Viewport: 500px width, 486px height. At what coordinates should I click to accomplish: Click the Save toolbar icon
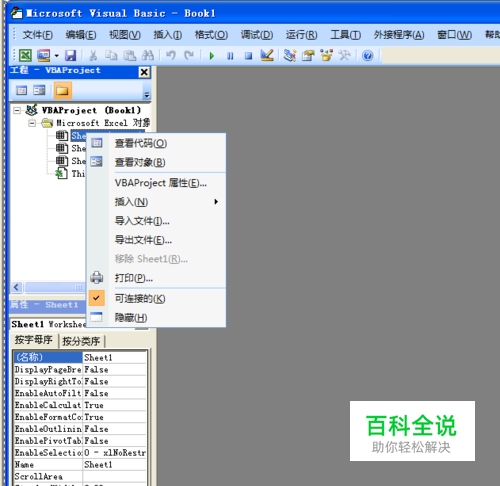[x=70, y=55]
